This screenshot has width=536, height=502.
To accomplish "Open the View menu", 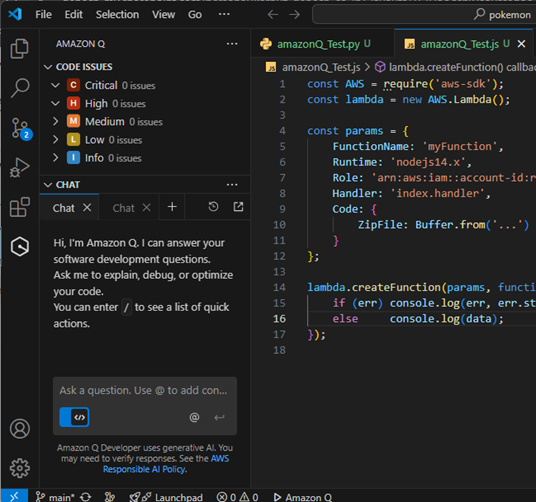I will click(163, 15).
